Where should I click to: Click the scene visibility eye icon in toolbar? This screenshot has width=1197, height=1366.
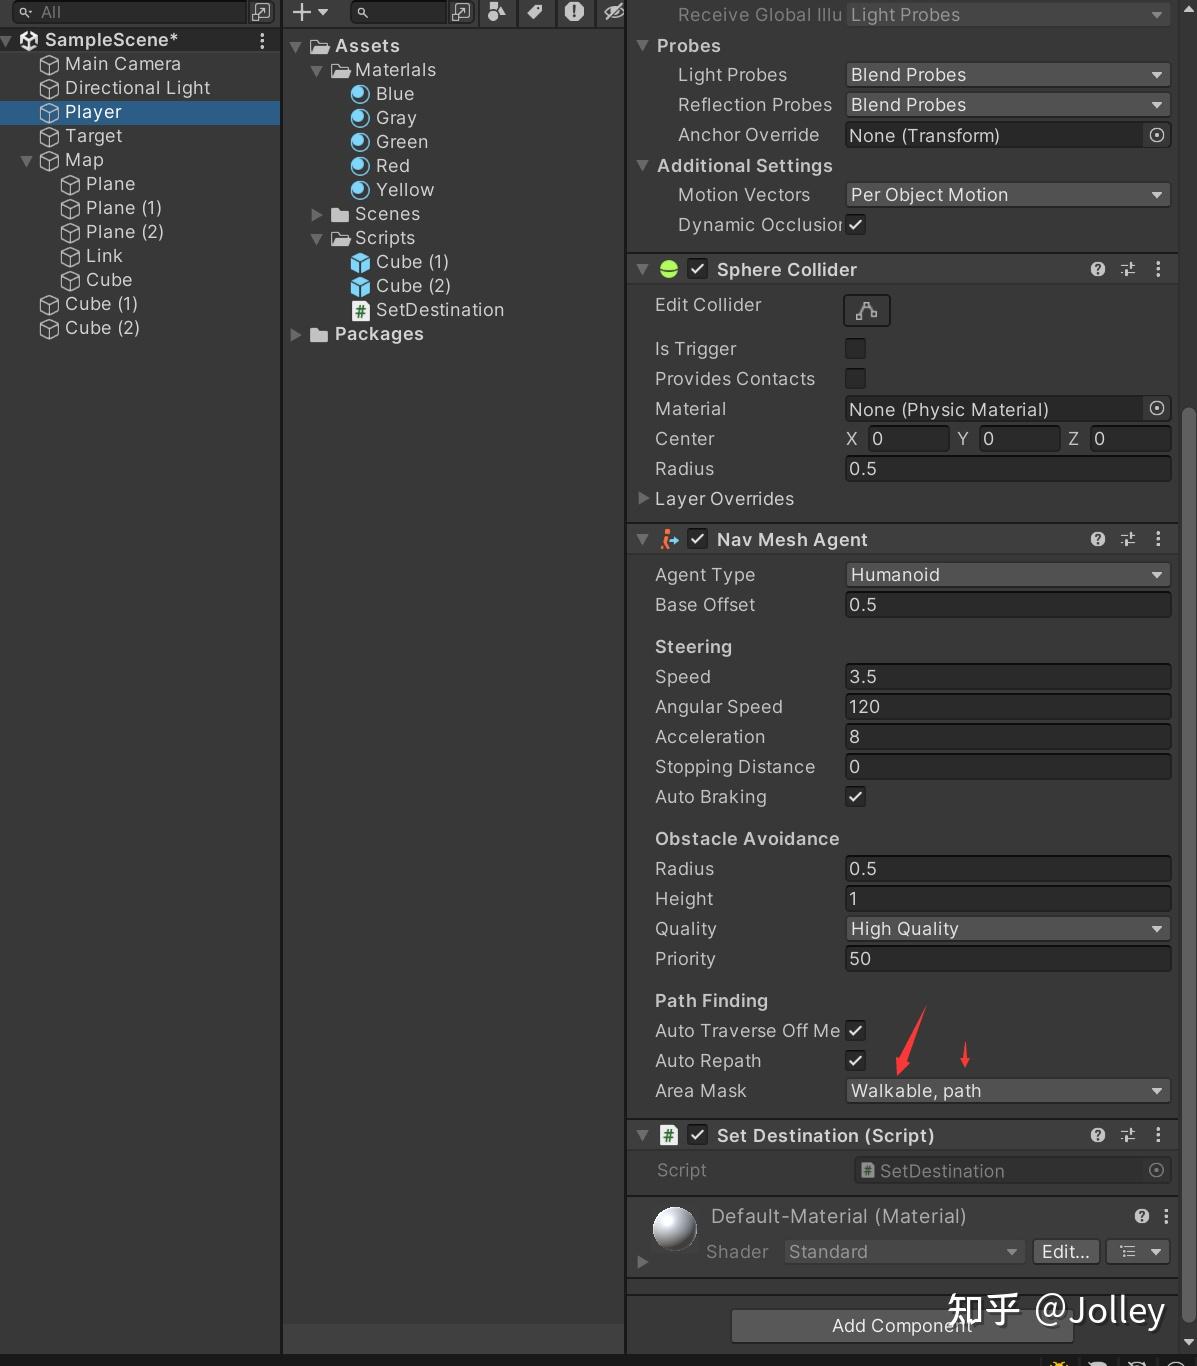click(611, 13)
